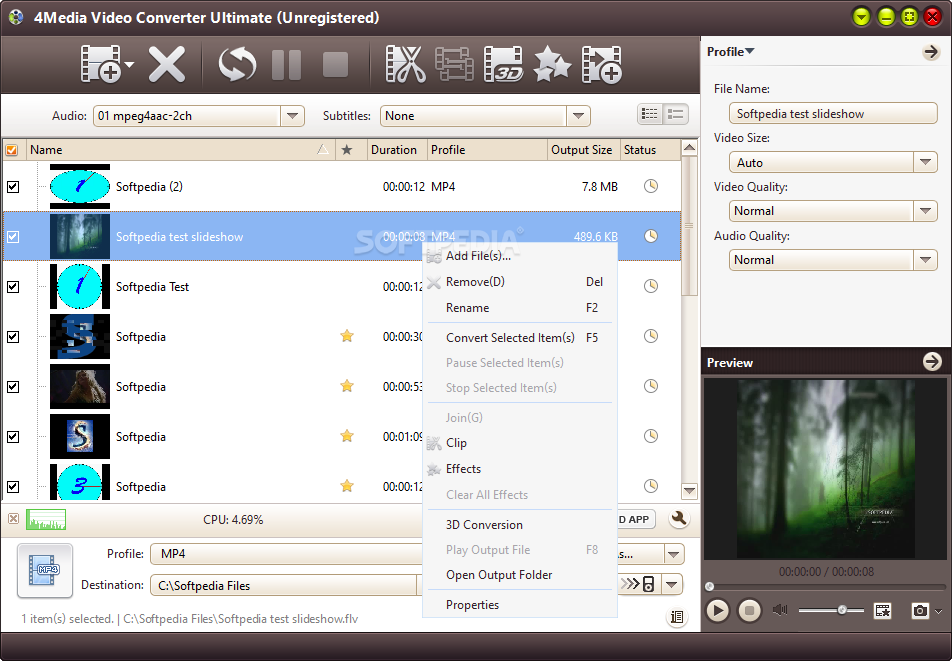Select Rename in context menu
The image size is (952, 661).
pos(520,308)
